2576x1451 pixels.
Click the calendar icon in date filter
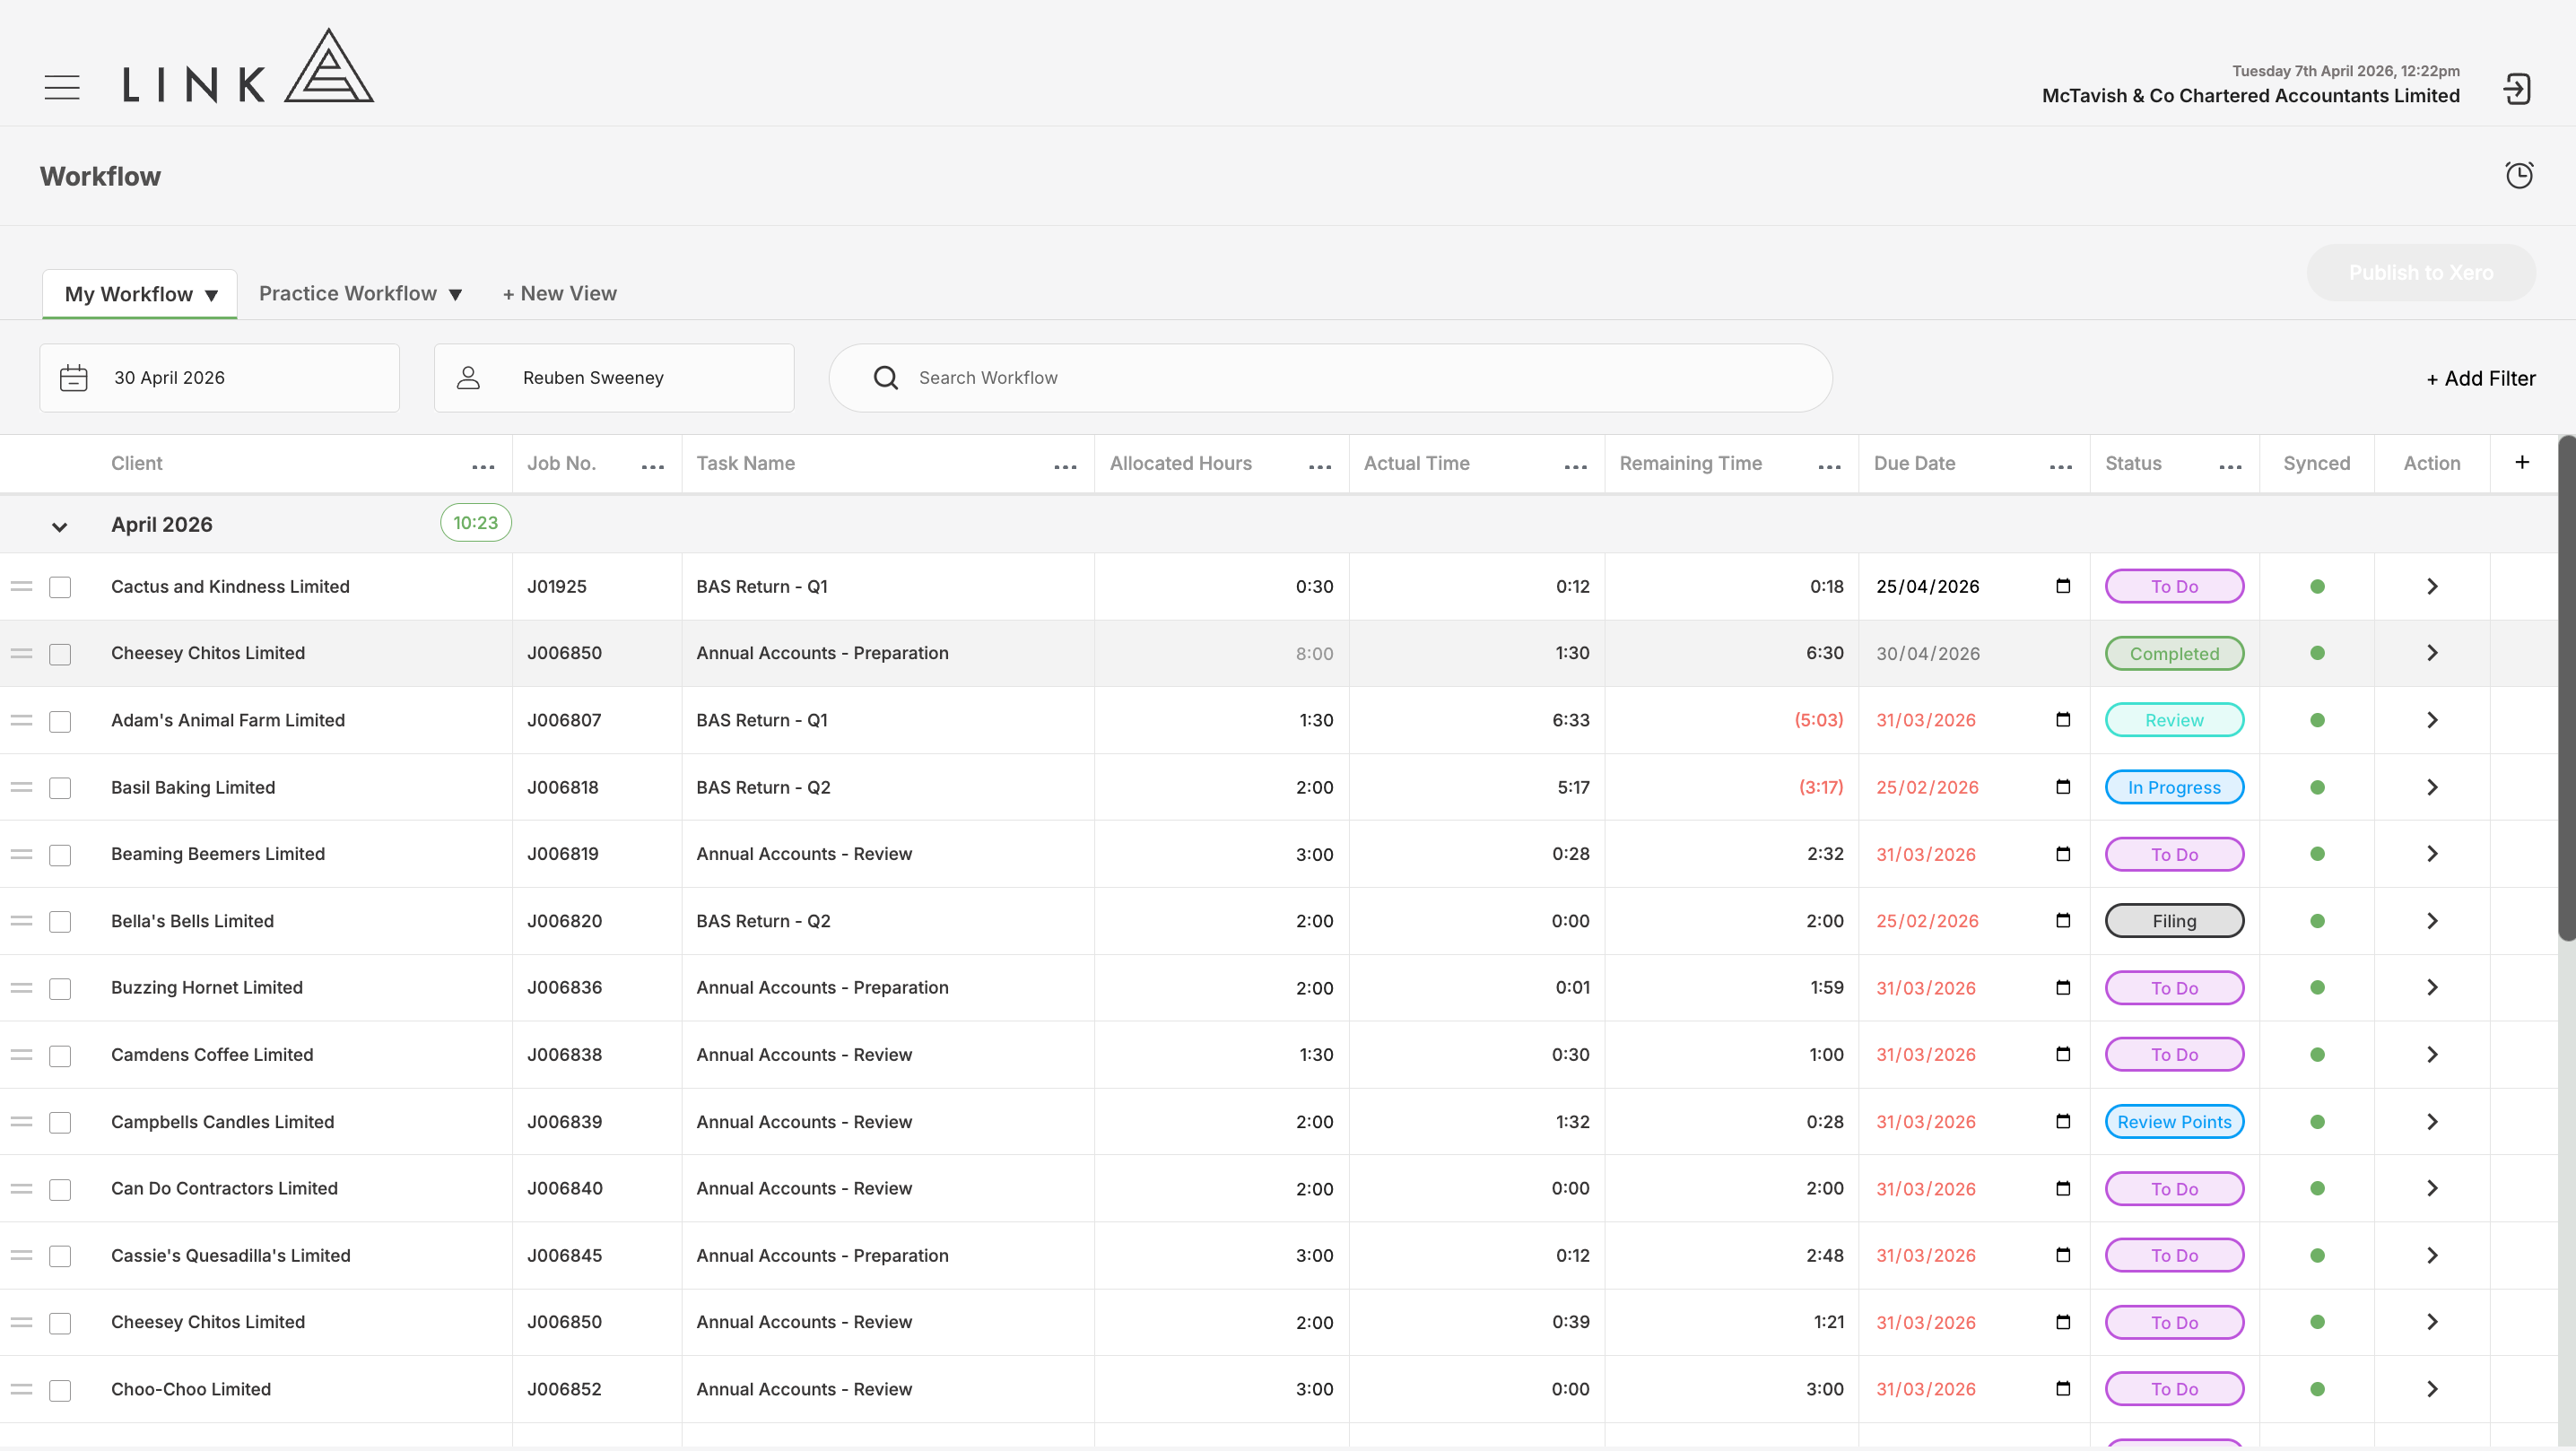[74, 378]
